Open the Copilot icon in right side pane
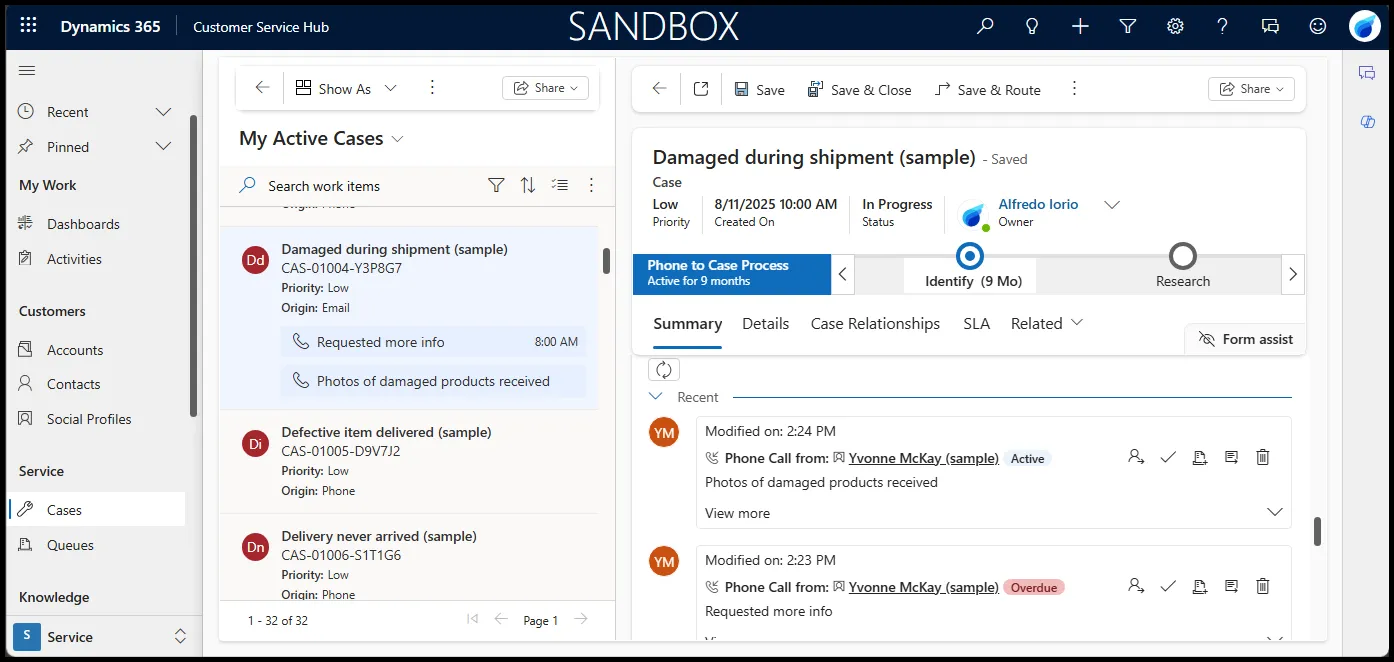 coord(1367,121)
